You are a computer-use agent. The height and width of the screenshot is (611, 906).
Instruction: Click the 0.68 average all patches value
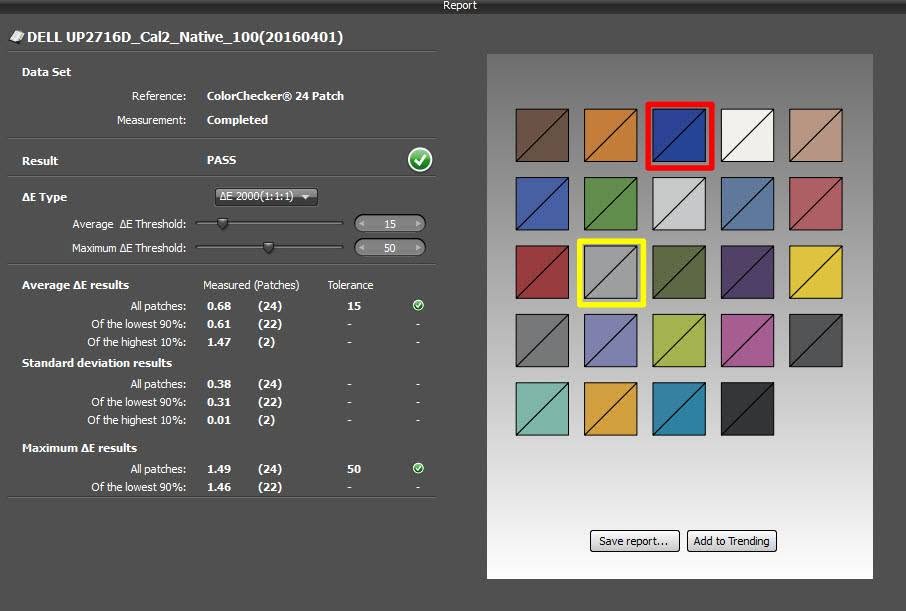pyautogui.click(x=219, y=306)
